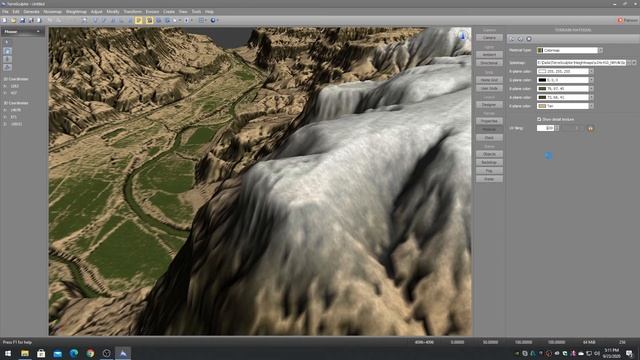Open the Erosion menu

[152, 12]
